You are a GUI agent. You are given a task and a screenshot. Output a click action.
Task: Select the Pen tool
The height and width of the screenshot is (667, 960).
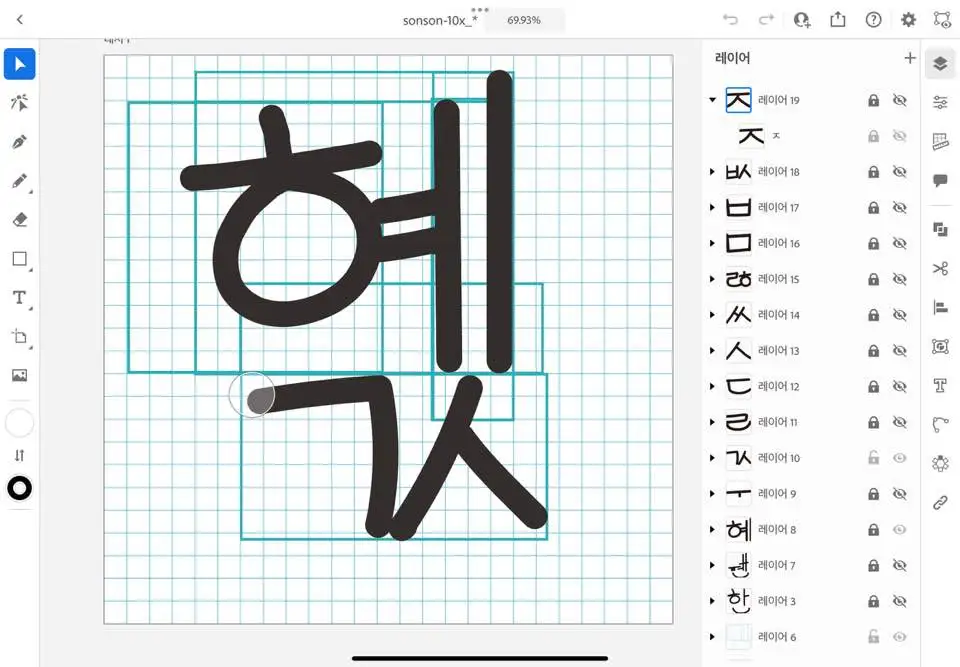[x=20, y=142]
